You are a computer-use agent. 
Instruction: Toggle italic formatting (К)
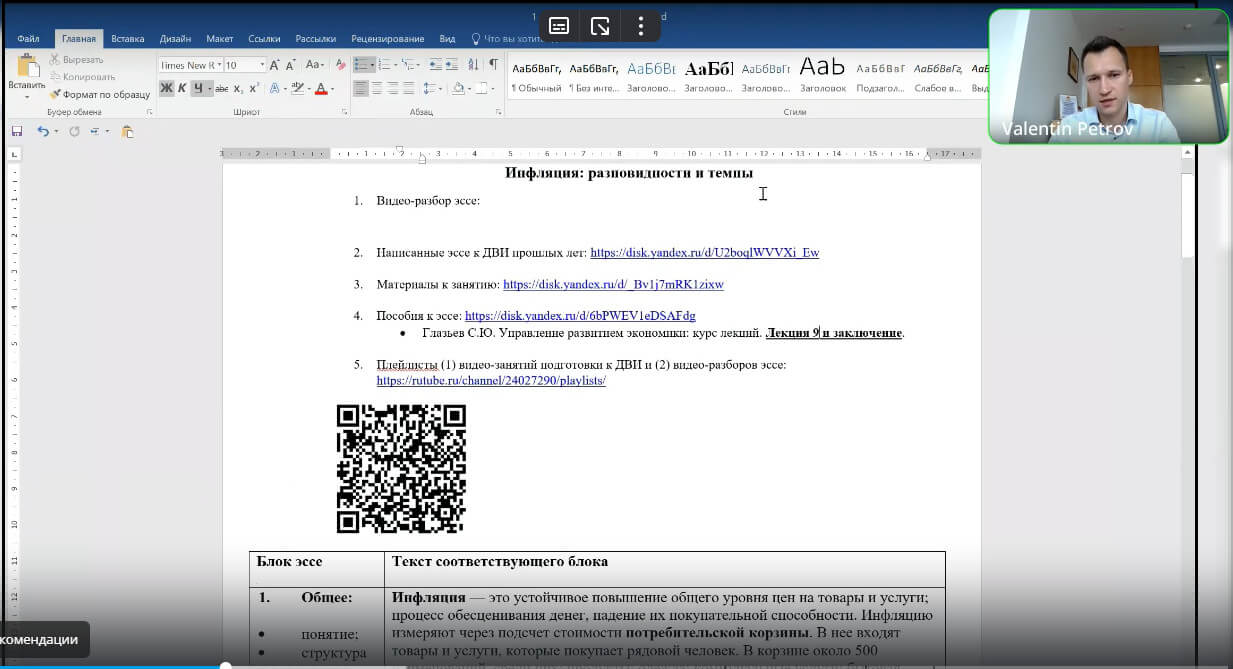click(x=183, y=88)
